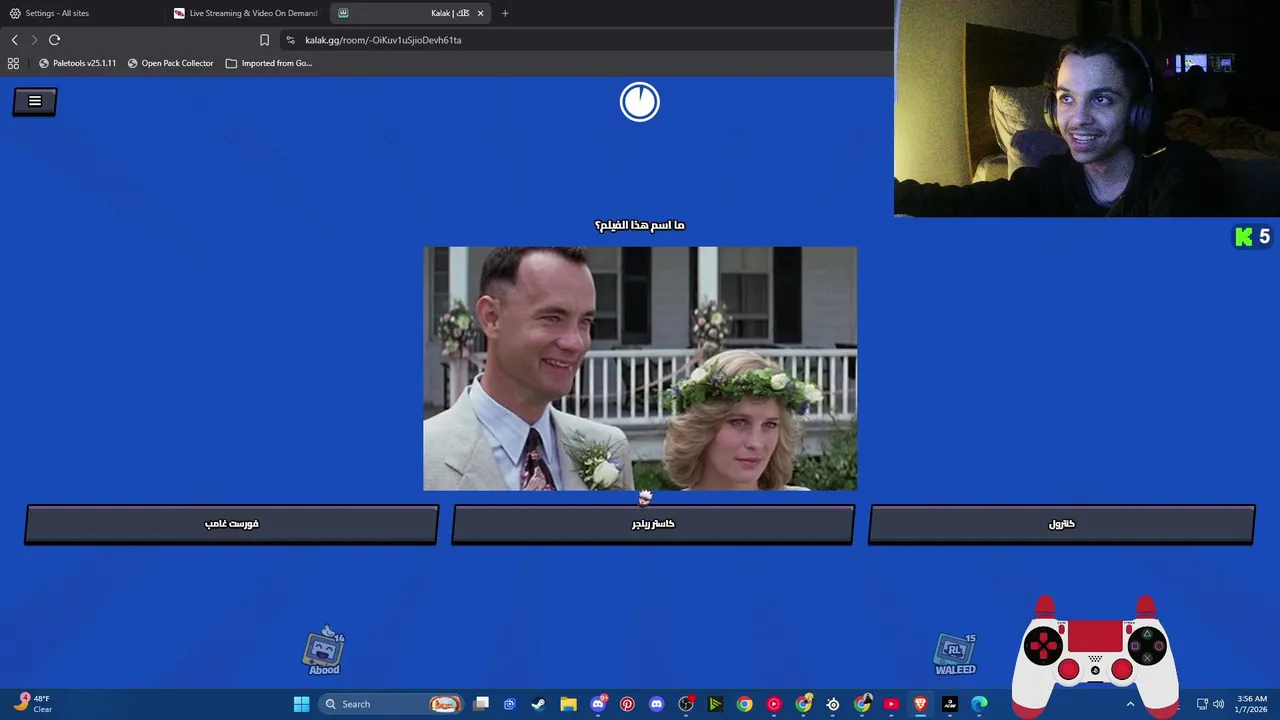Open the weather widget showing 48°F
The height and width of the screenshot is (720, 1280).
(x=32, y=704)
